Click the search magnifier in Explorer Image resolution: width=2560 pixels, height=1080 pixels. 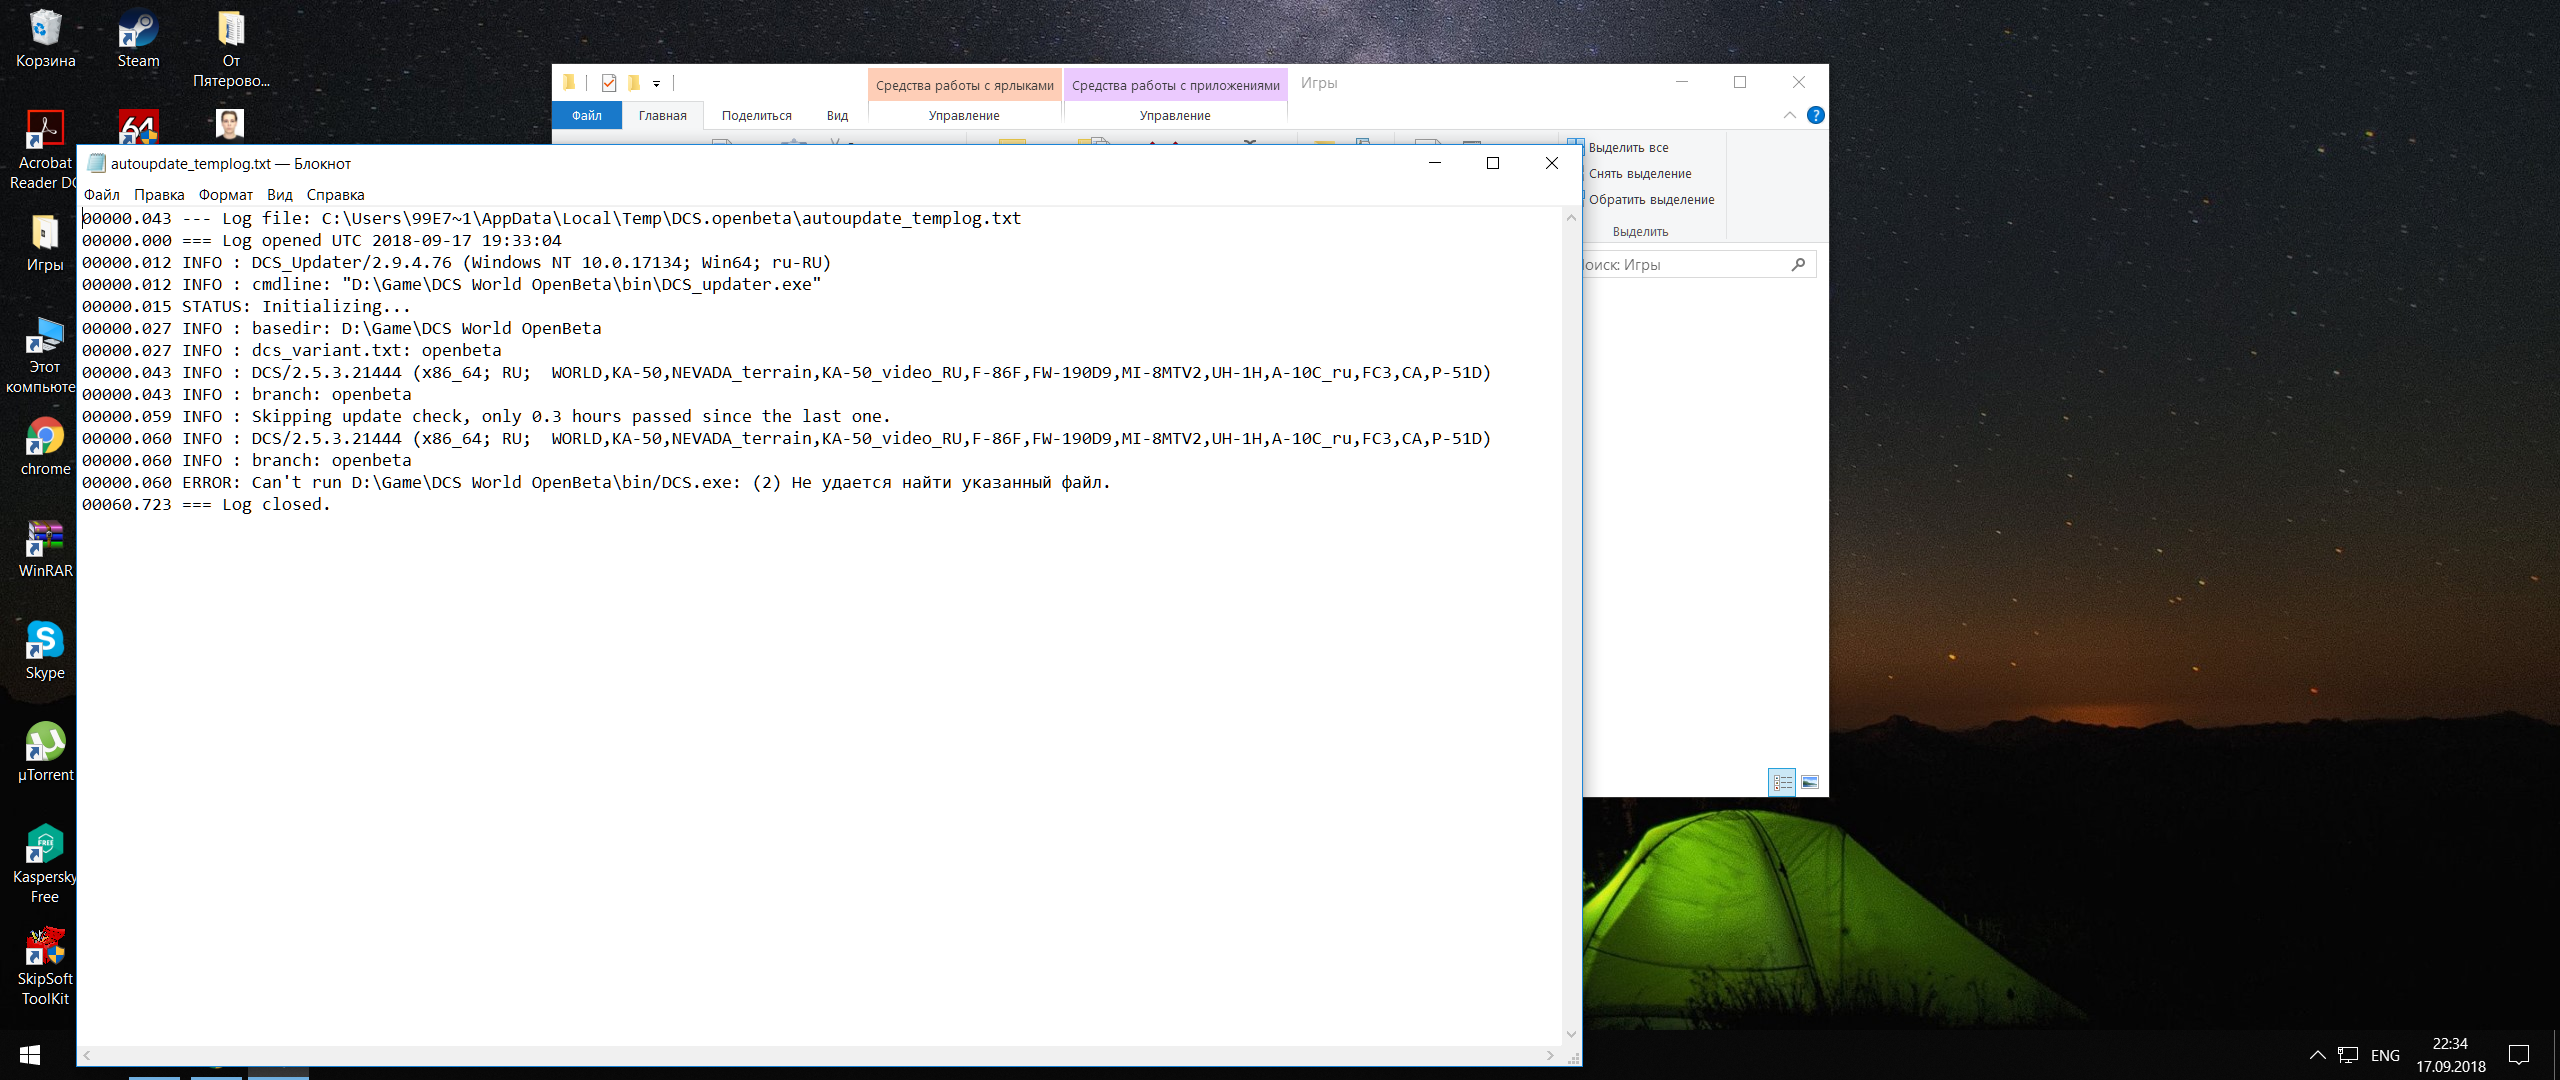tap(1798, 265)
